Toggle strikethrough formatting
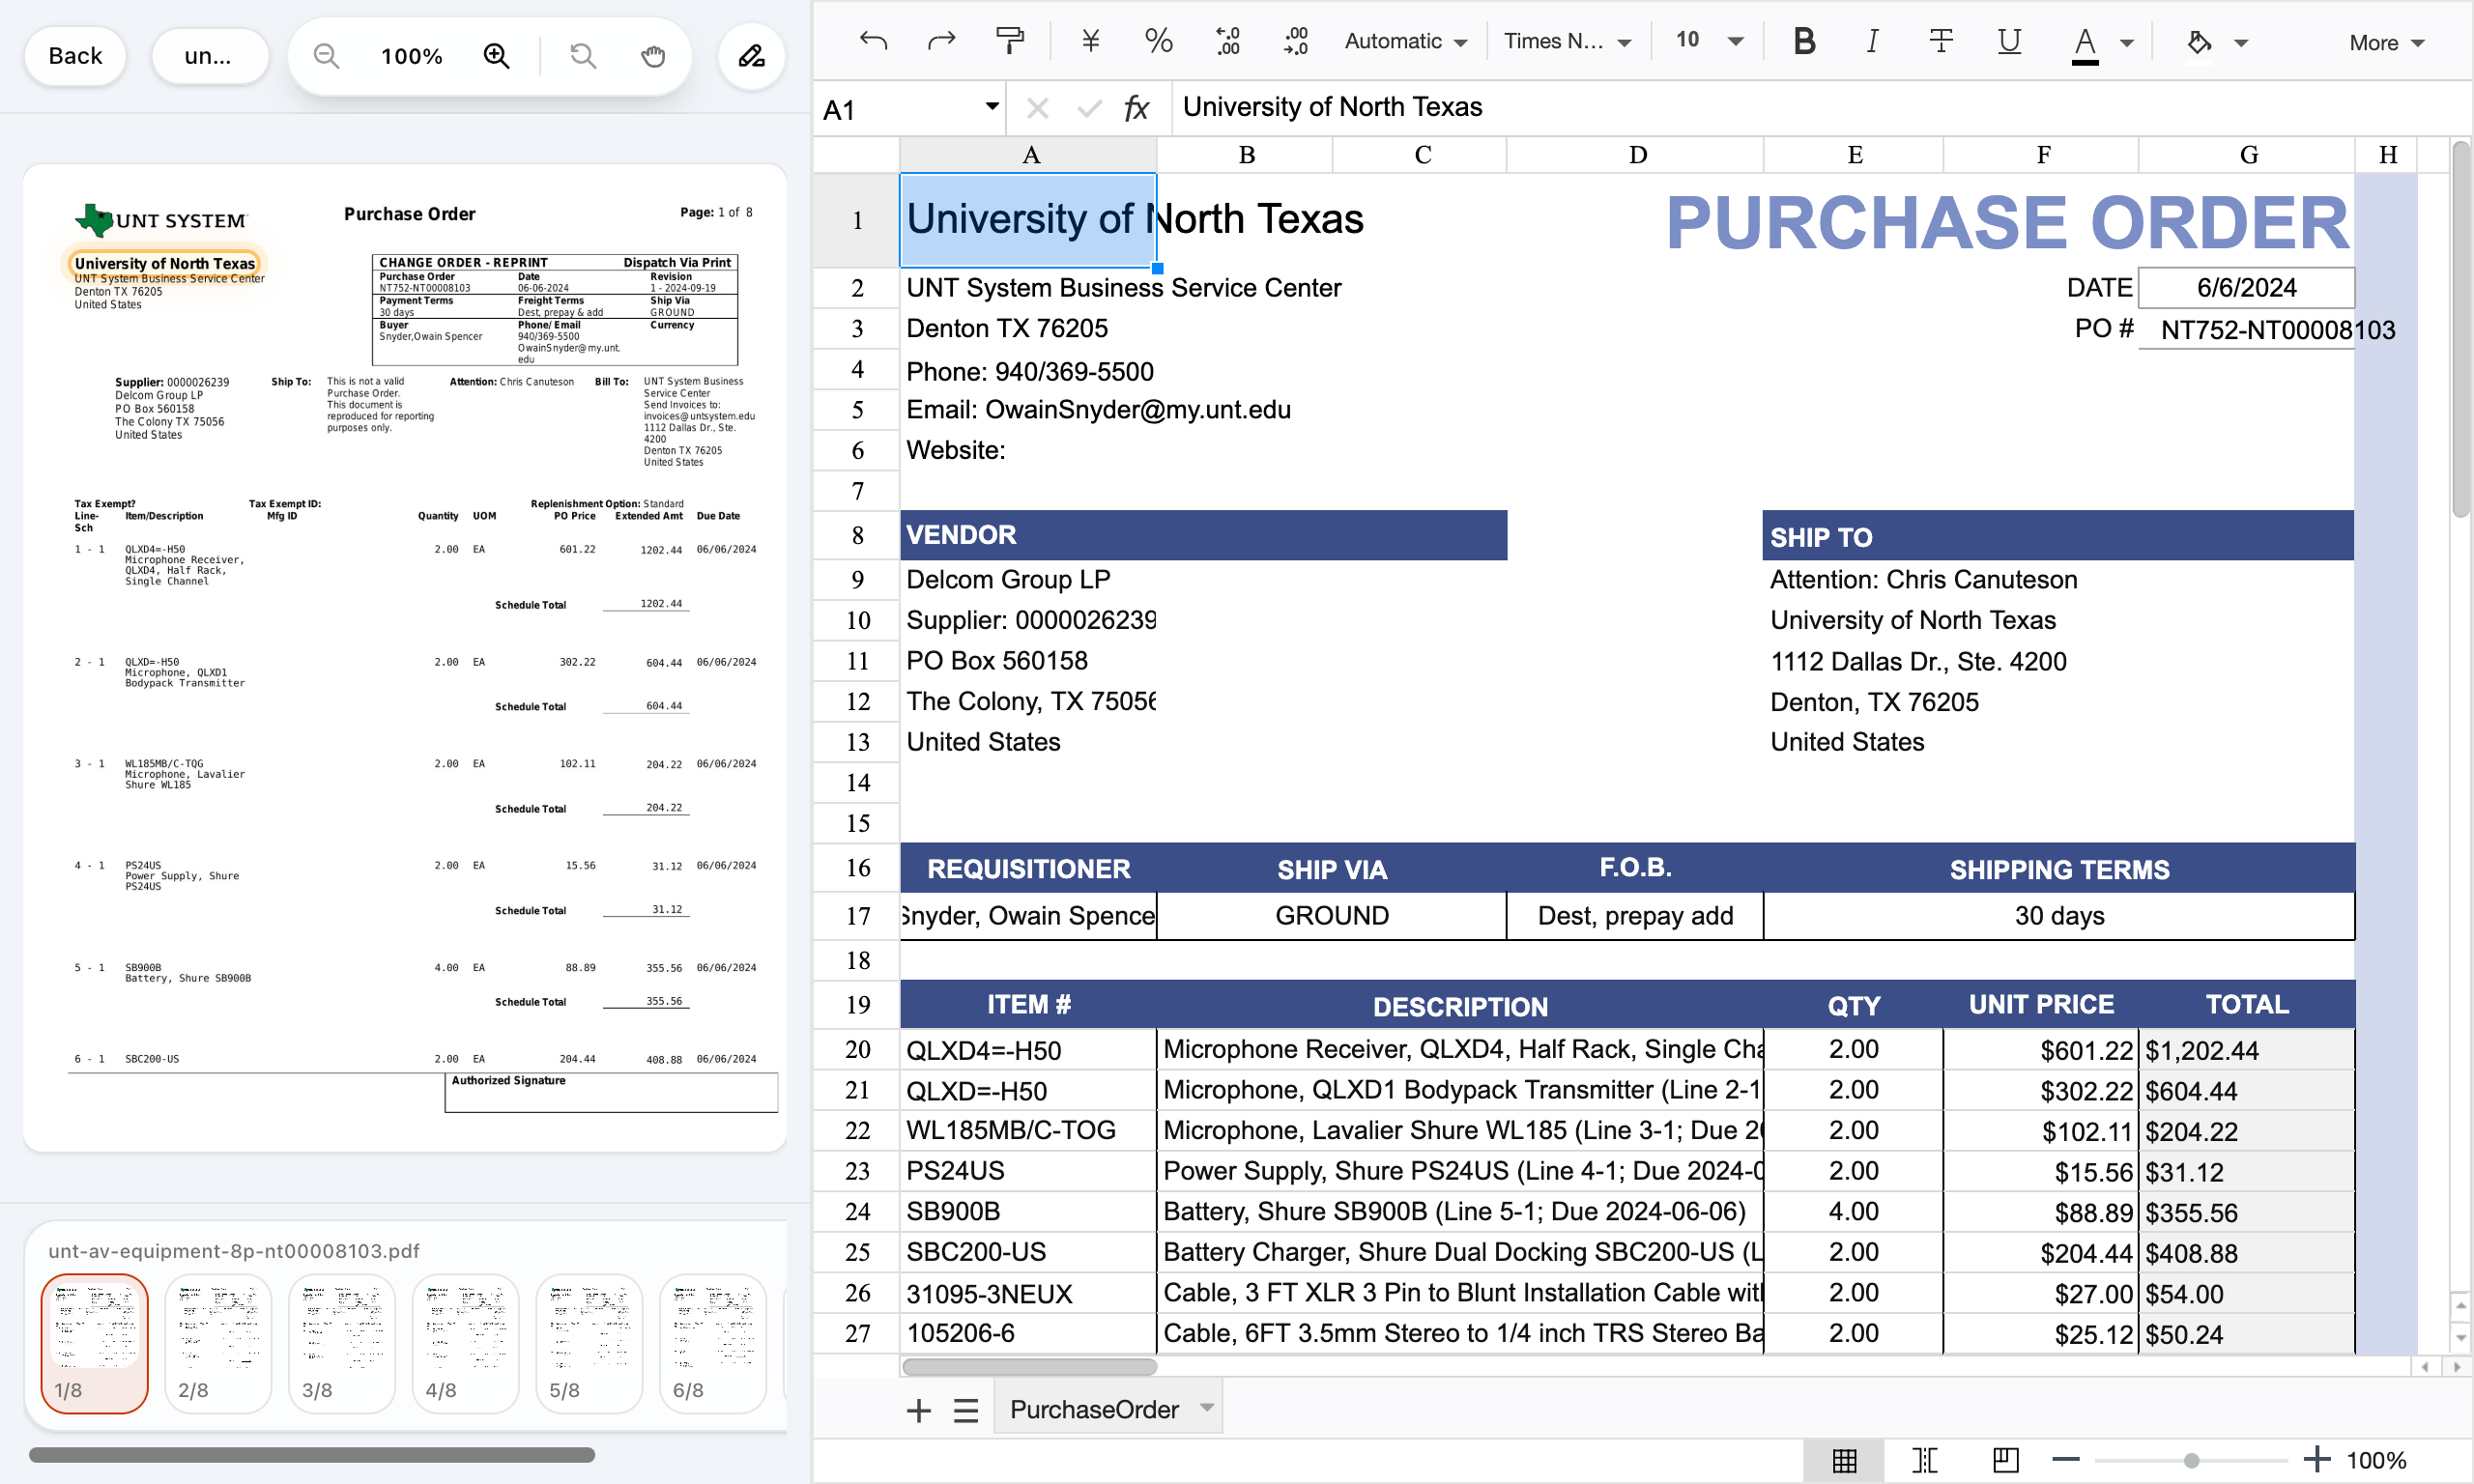Image resolution: width=2474 pixels, height=1484 pixels. 1941,41
